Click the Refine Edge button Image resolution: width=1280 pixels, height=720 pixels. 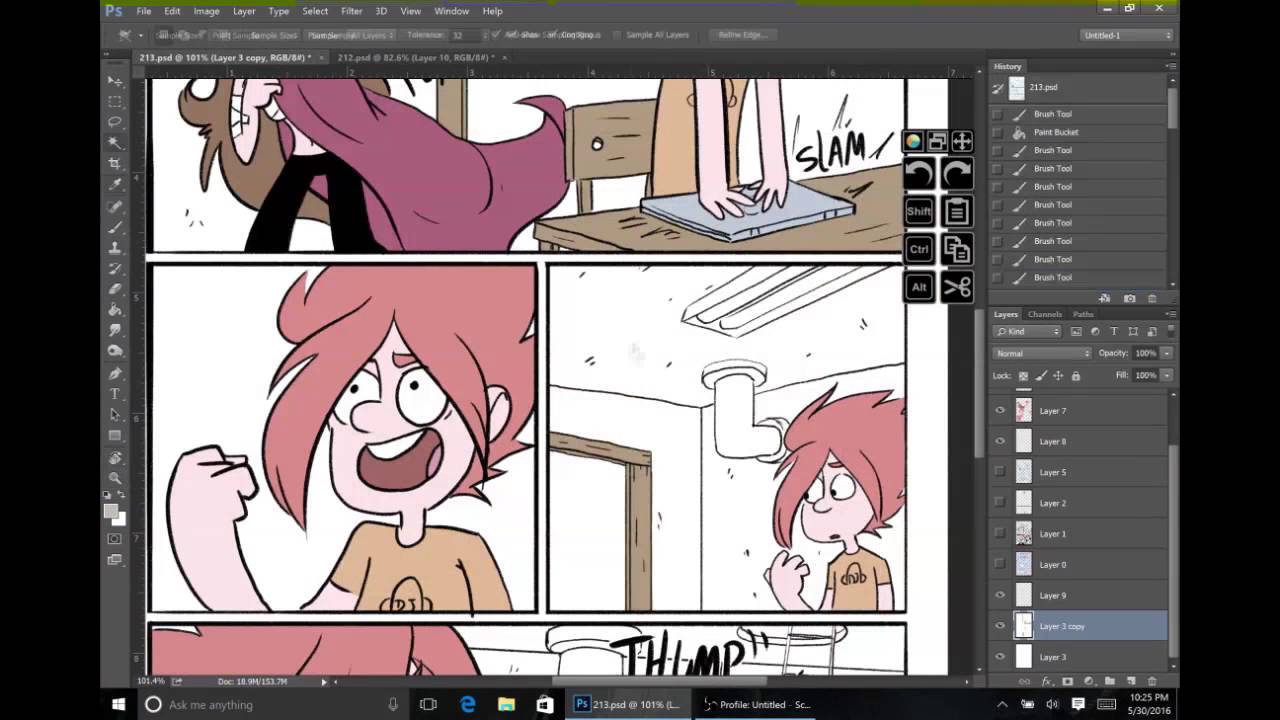click(743, 35)
